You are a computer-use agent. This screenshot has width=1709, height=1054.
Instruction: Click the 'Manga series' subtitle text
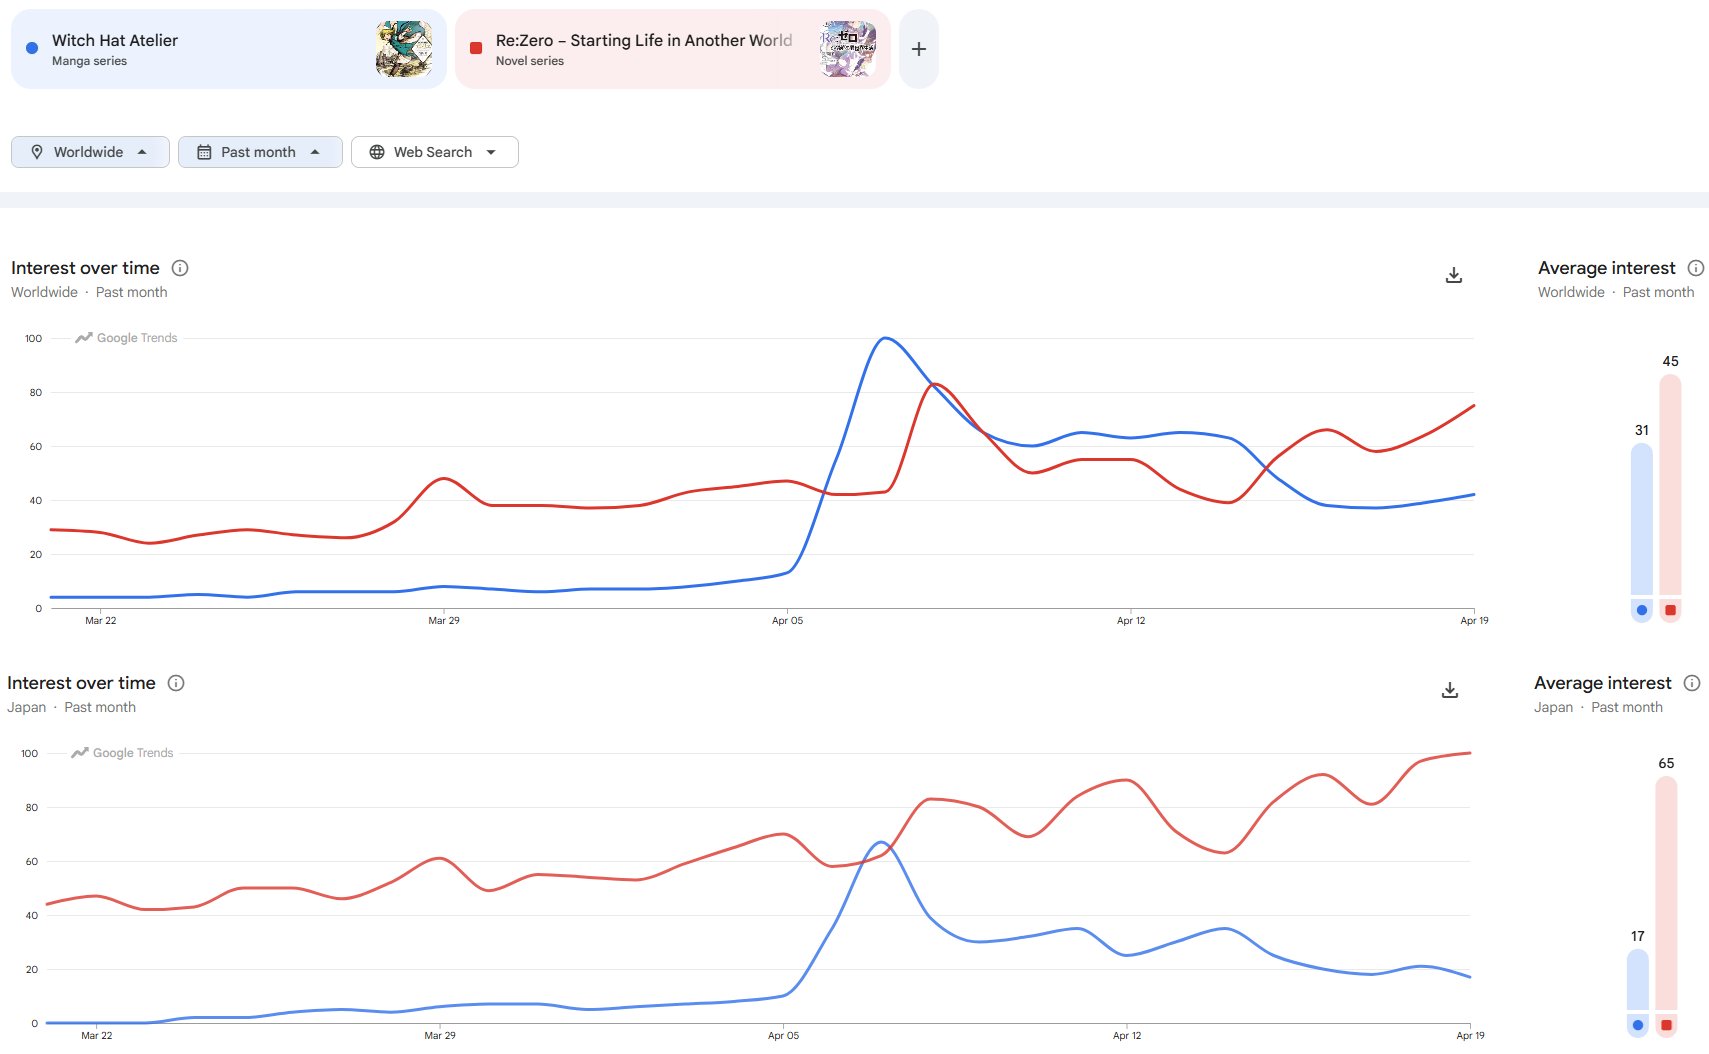[89, 61]
